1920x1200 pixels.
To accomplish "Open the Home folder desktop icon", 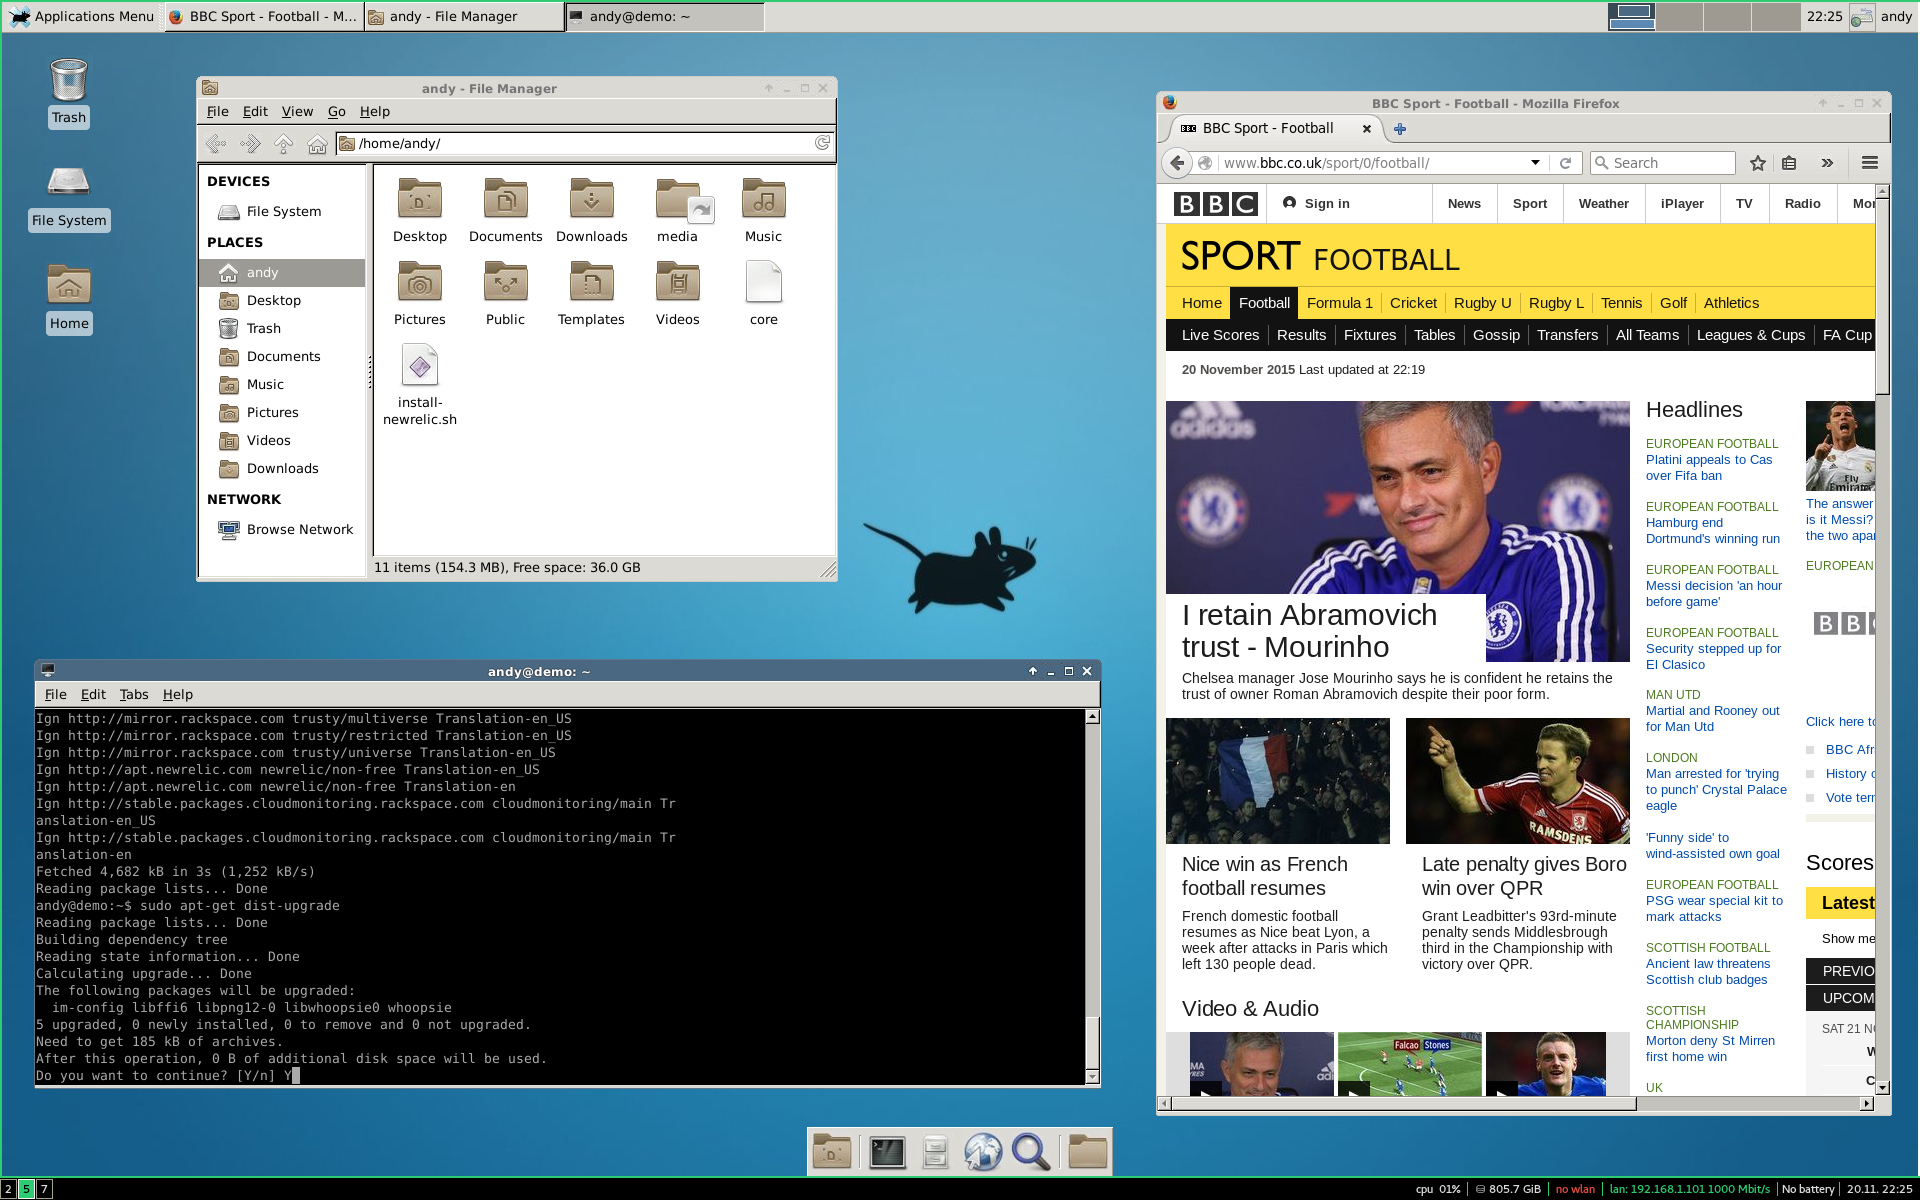I will tap(69, 285).
